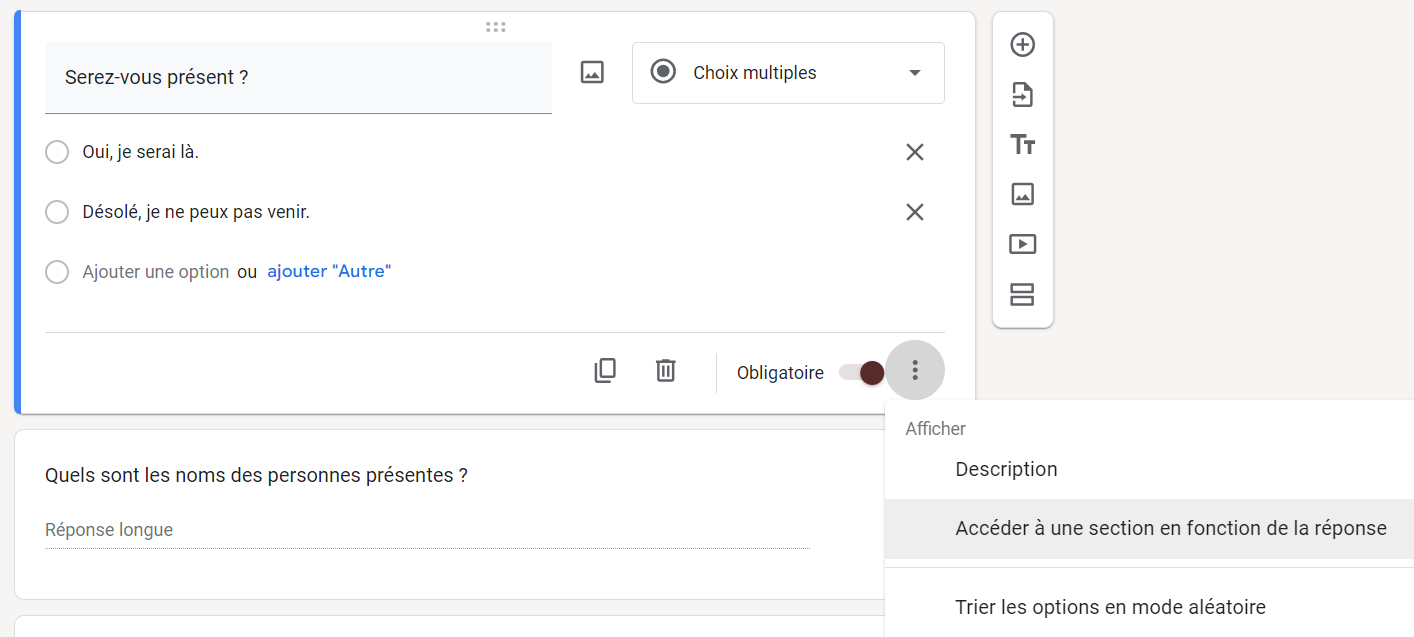Click the three-dot more options button
Screen dimensions: 1414x637
(x=914, y=371)
